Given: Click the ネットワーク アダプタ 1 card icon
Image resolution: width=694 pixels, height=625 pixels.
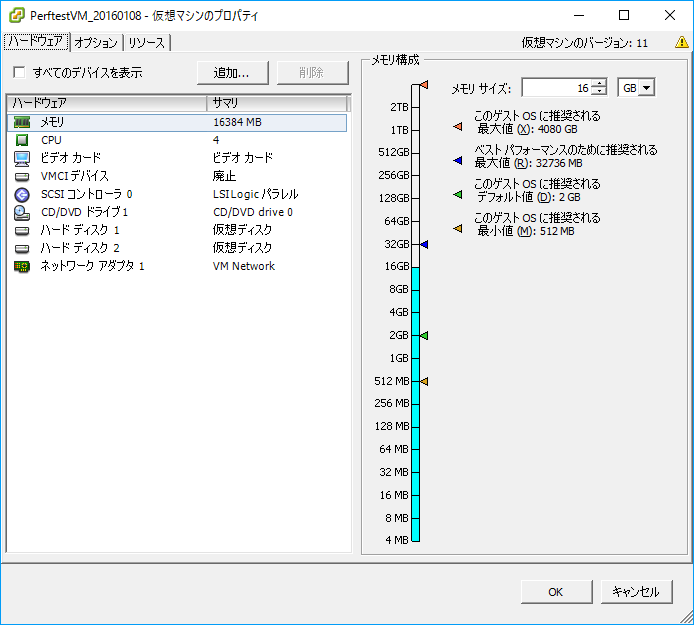Looking at the screenshot, I should coord(22,266).
